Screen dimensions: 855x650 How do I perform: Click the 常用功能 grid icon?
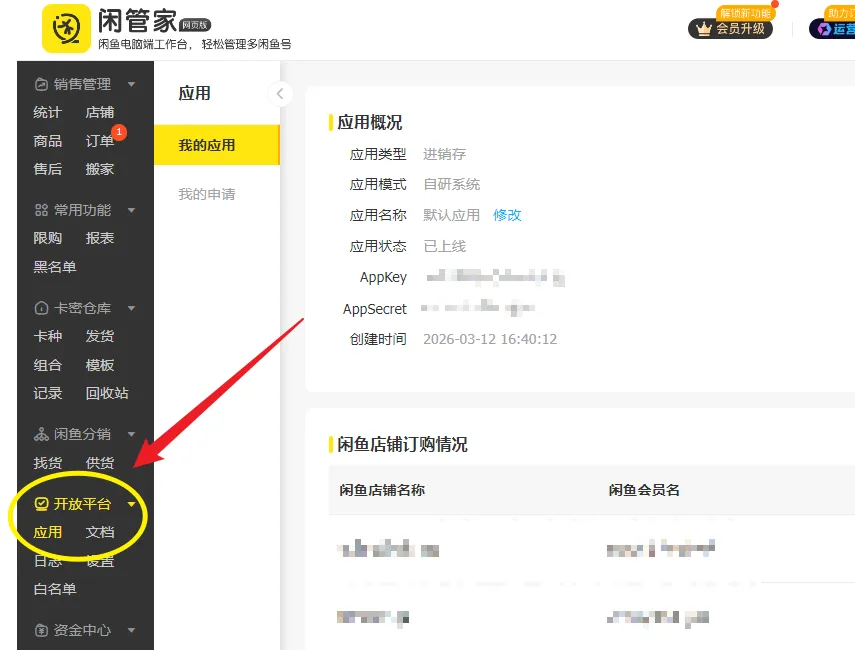point(41,210)
